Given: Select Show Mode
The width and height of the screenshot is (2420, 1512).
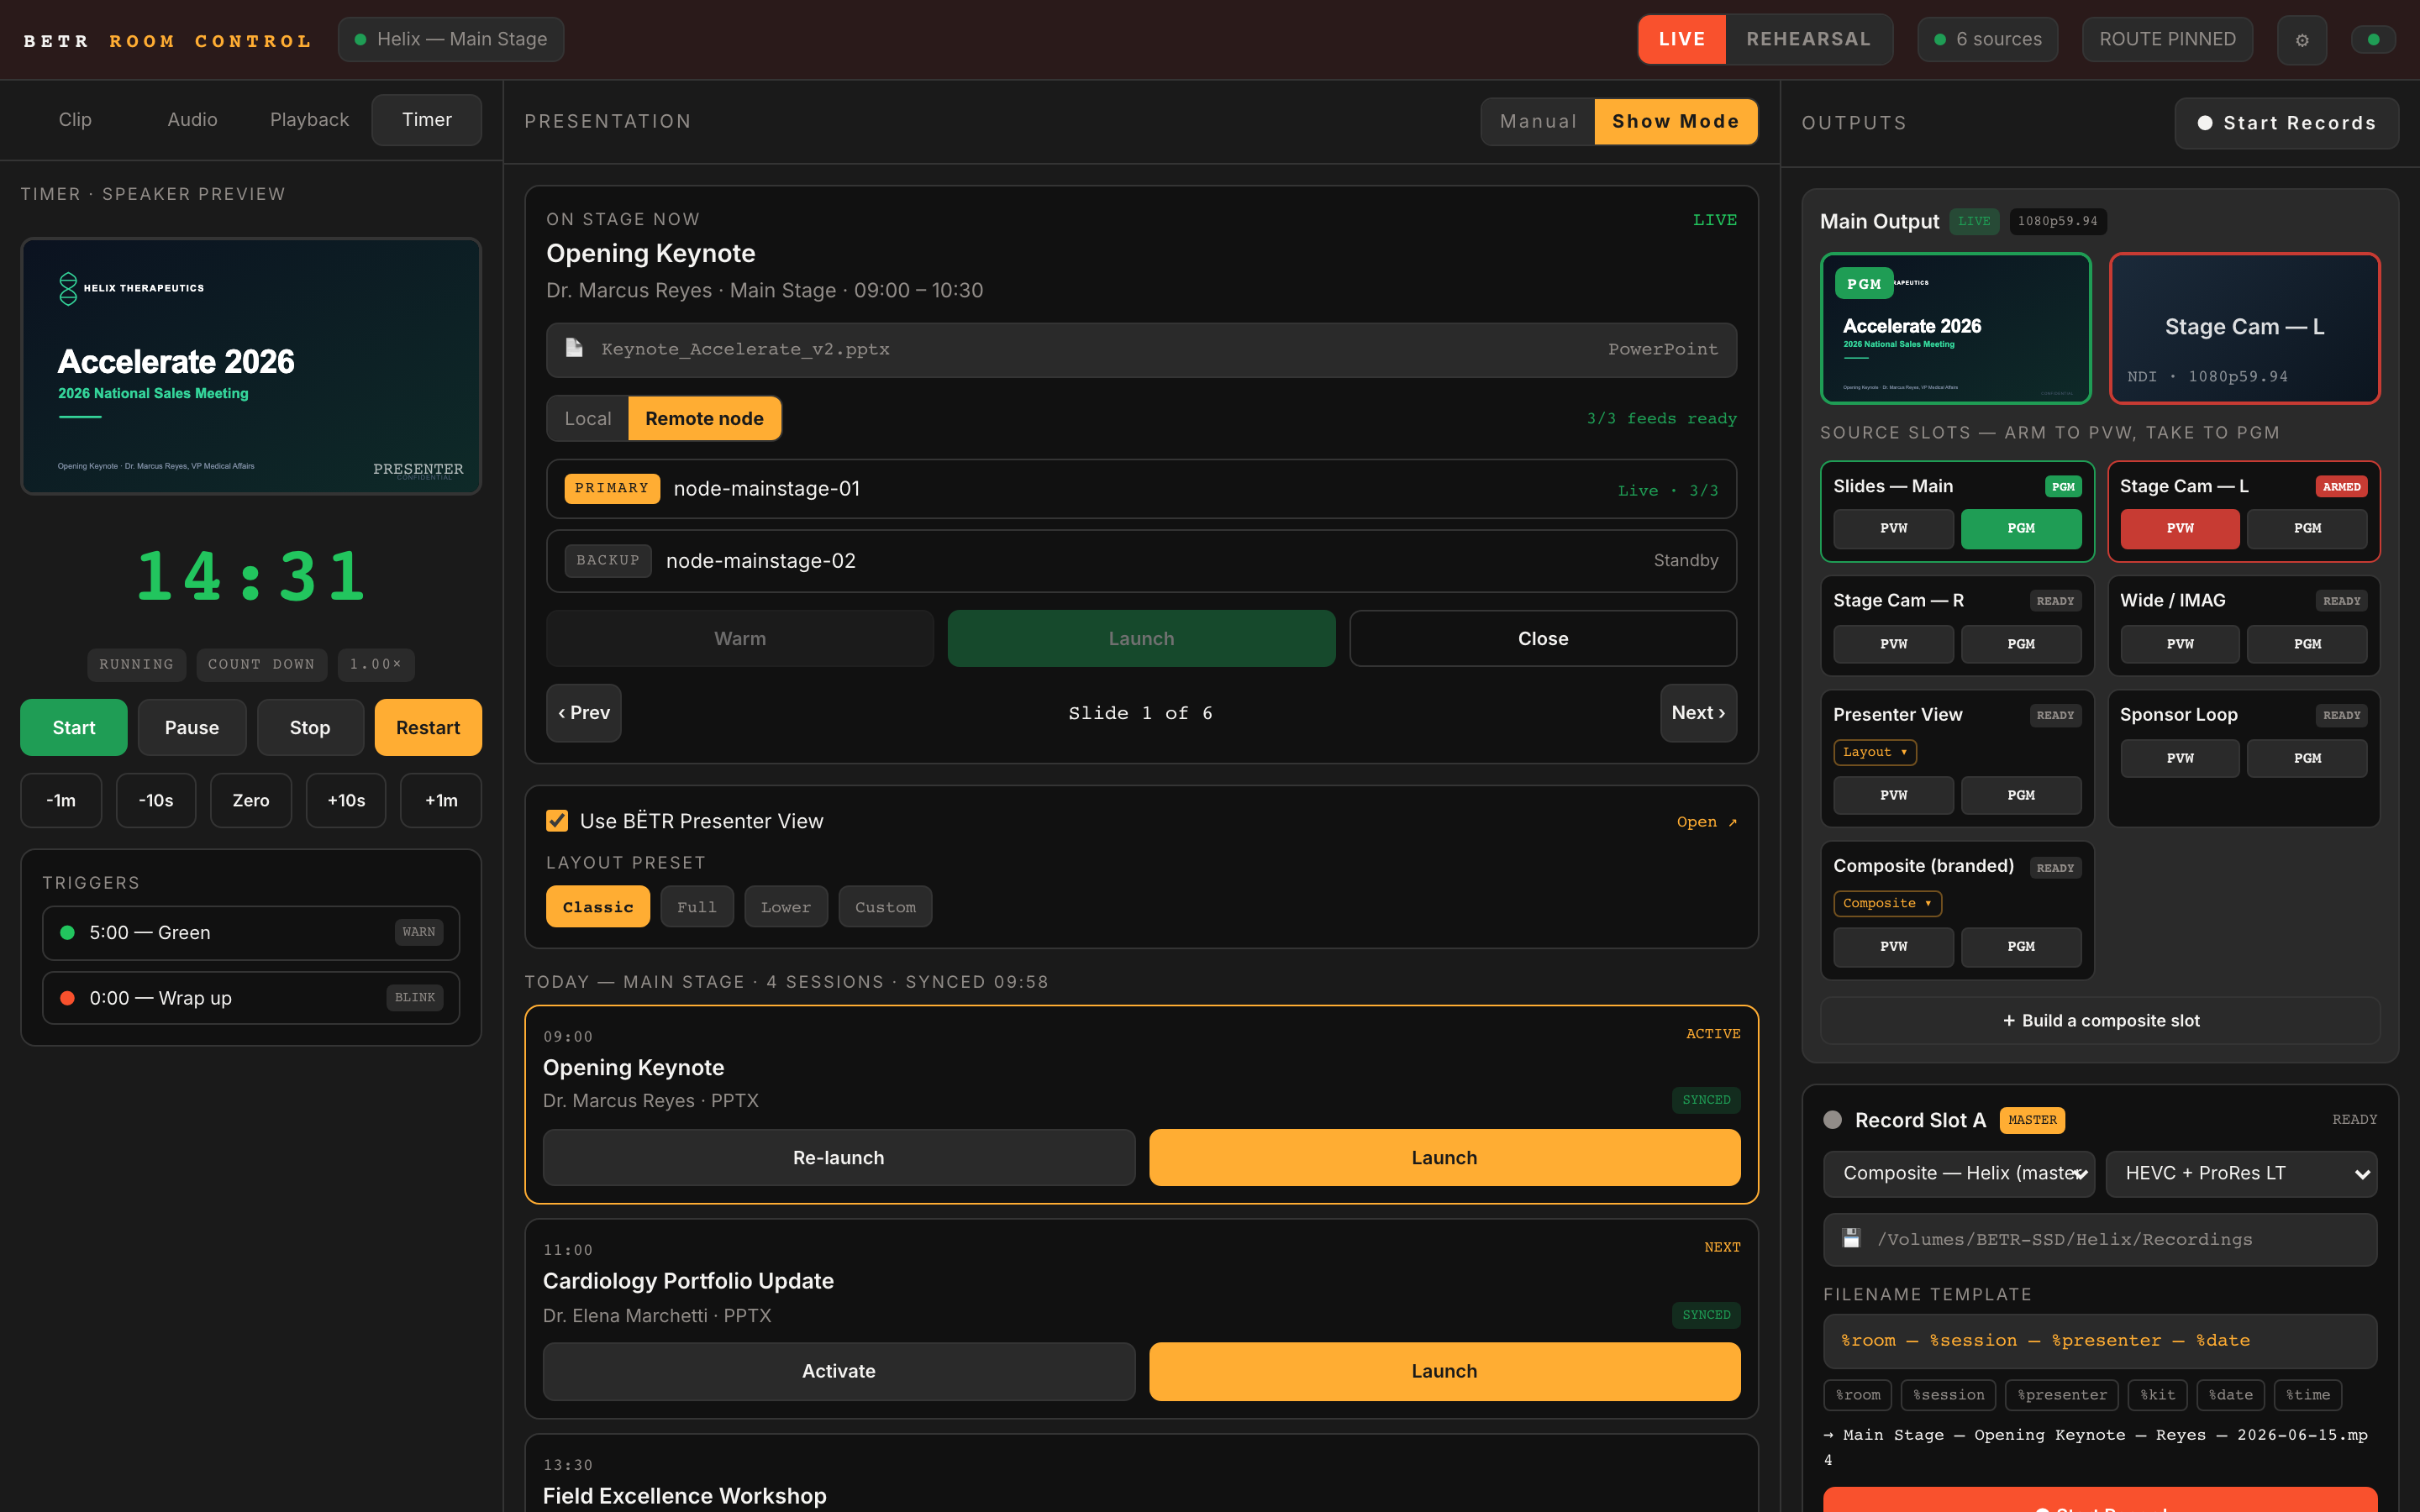Looking at the screenshot, I should (1675, 121).
